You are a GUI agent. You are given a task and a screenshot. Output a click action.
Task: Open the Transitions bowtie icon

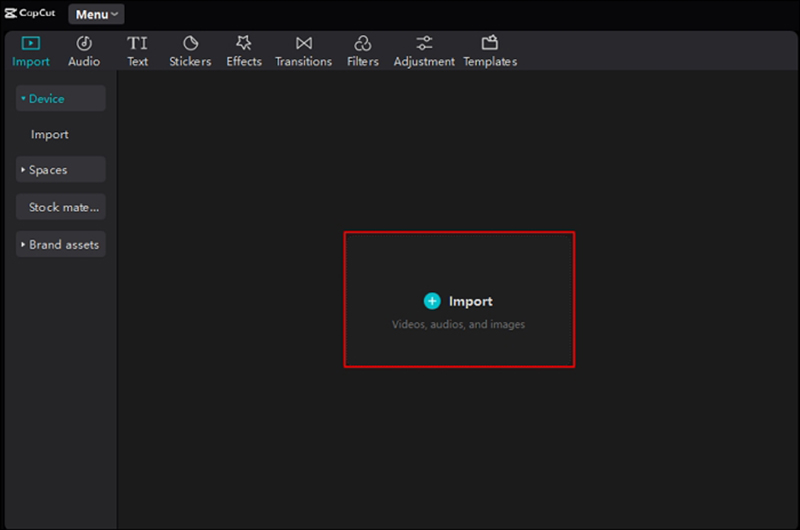pyautogui.click(x=303, y=44)
